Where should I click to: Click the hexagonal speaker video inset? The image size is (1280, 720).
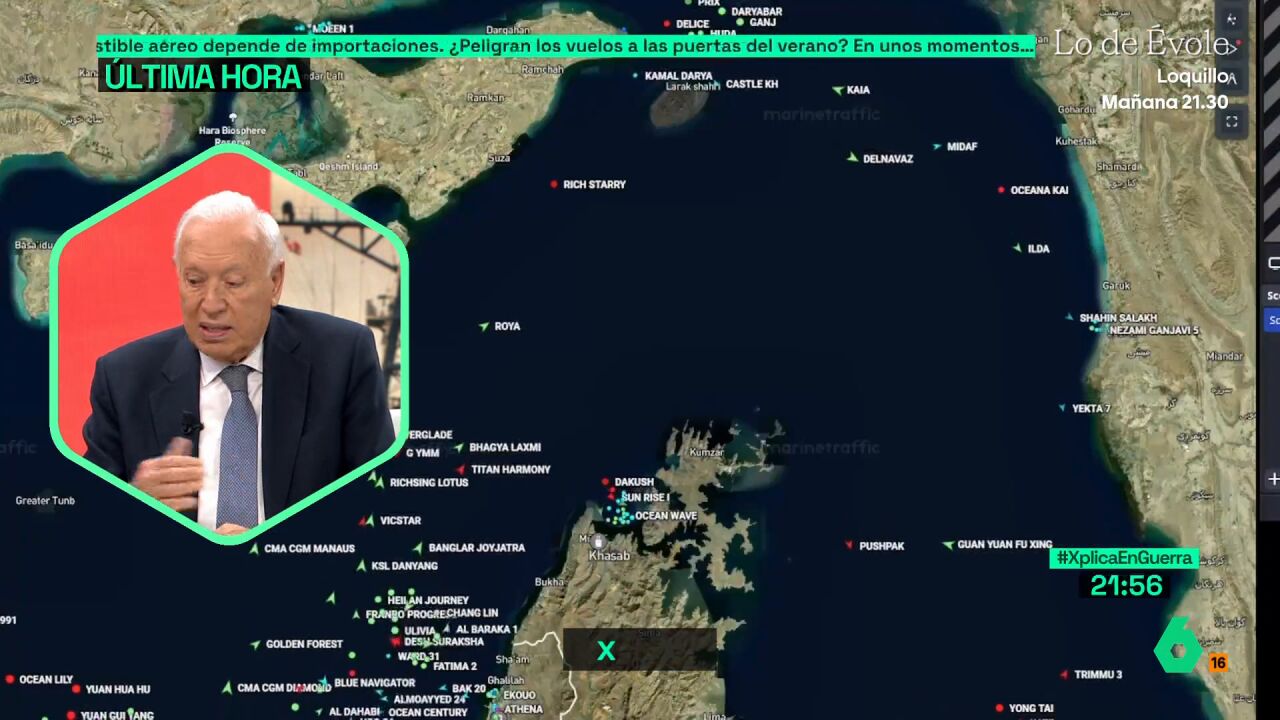[x=228, y=345]
